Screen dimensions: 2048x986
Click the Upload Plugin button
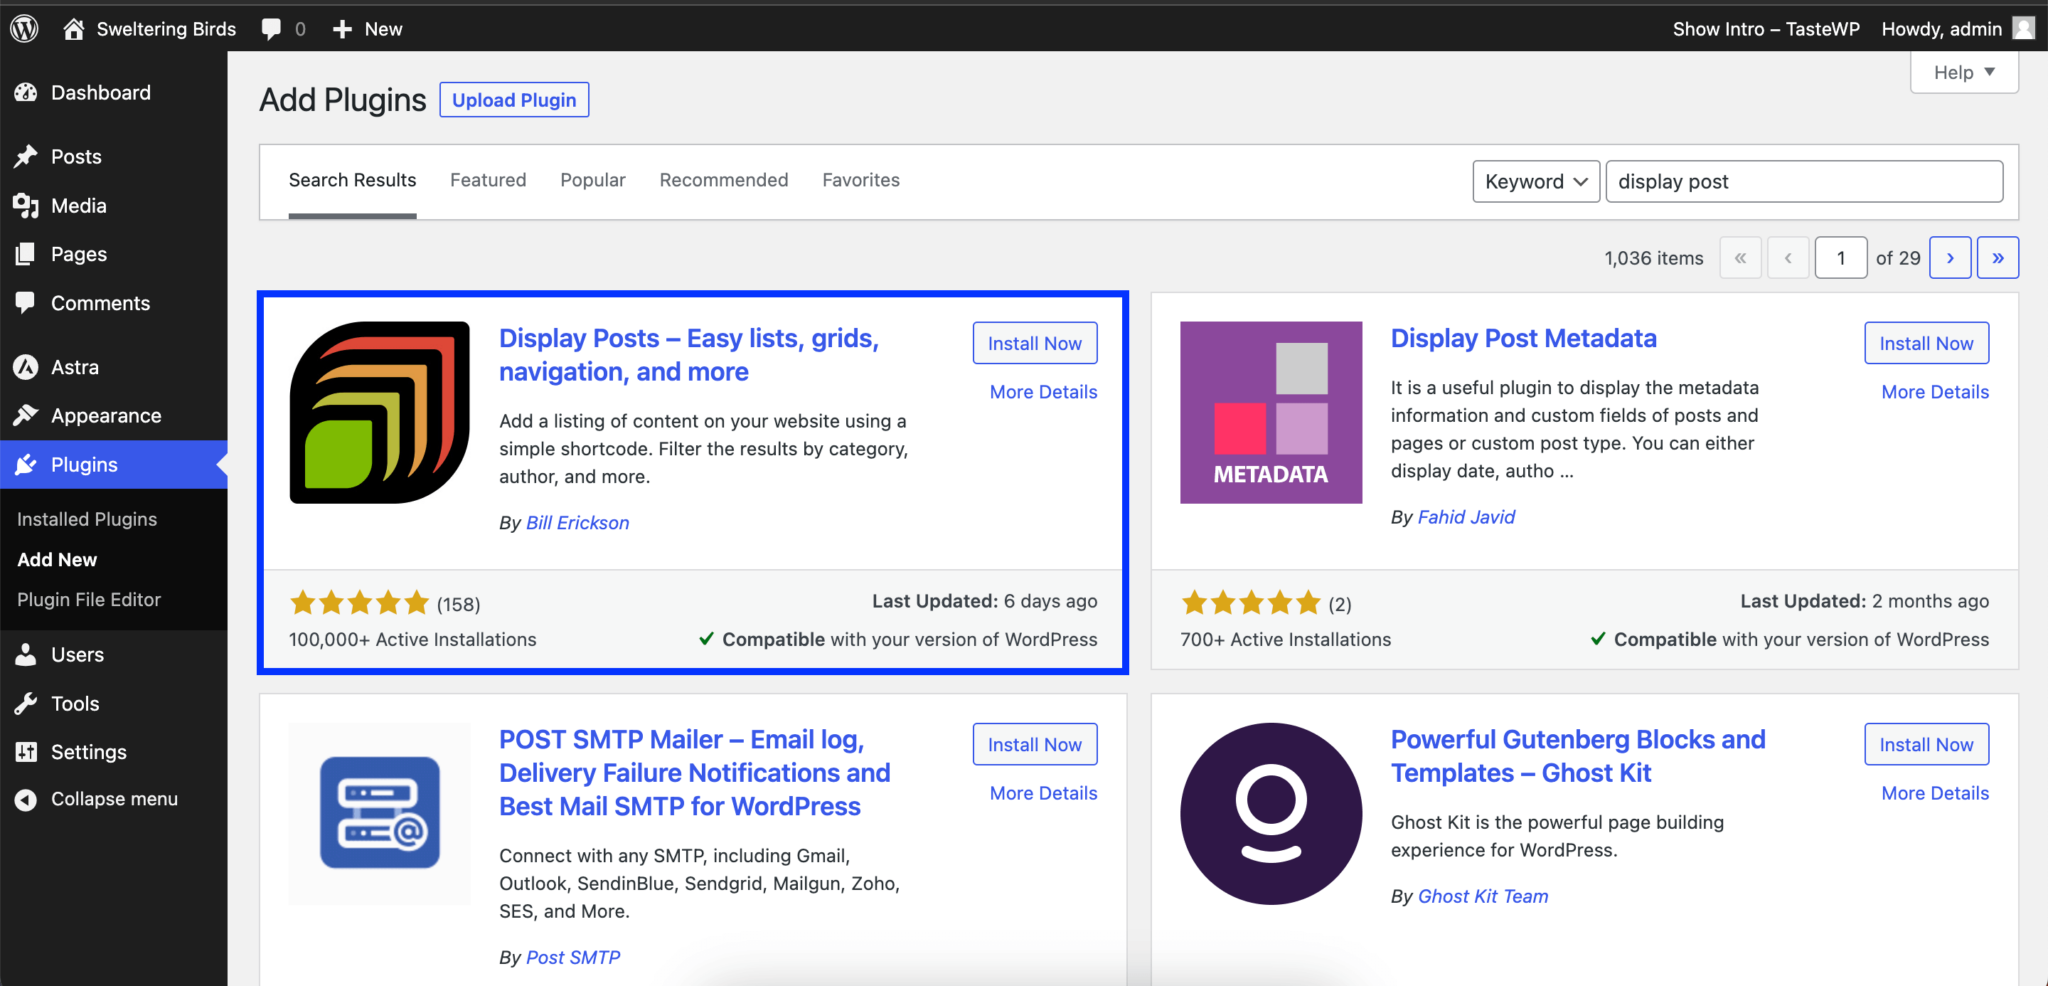[x=514, y=99]
